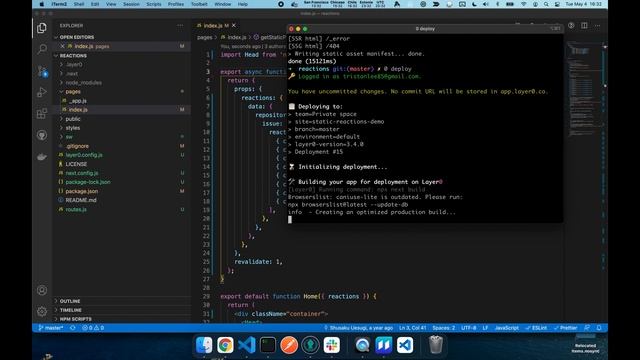Image resolution: width=640 pixels, height=360 pixels.
Task: Click the master branch in the status bar
Action: coord(51,328)
